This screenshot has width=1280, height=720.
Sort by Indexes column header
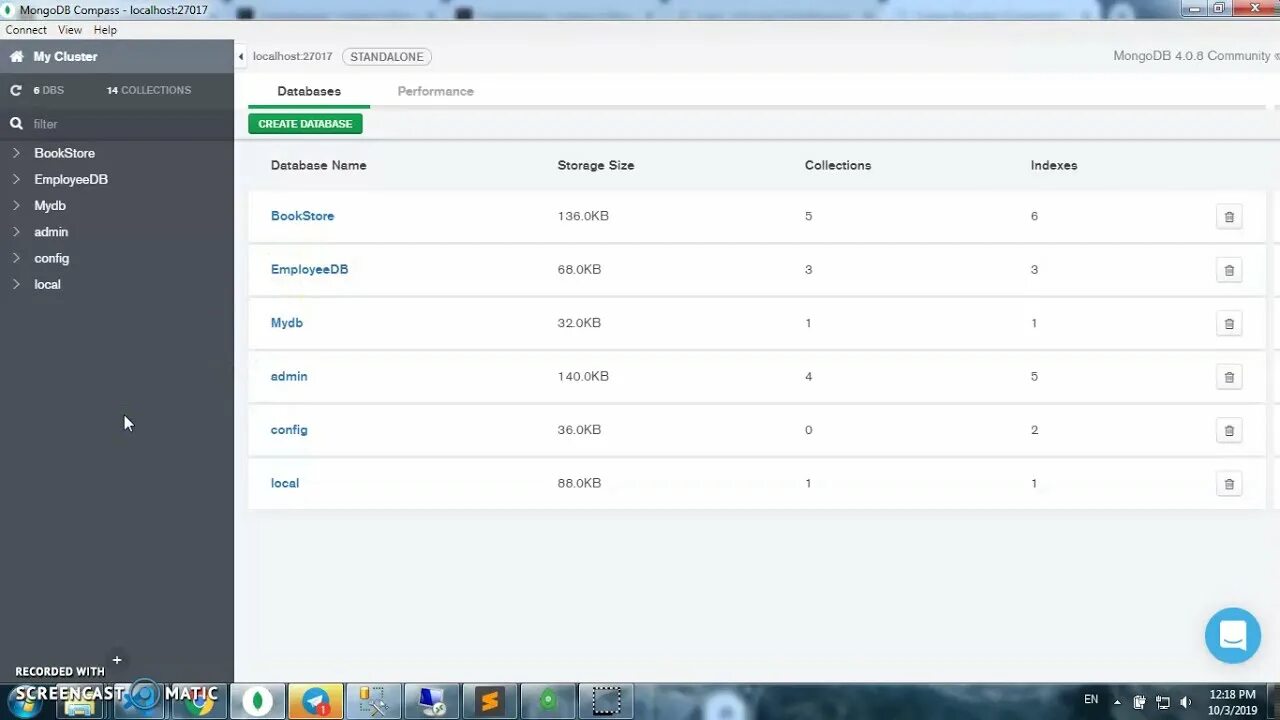[x=1054, y=165]
